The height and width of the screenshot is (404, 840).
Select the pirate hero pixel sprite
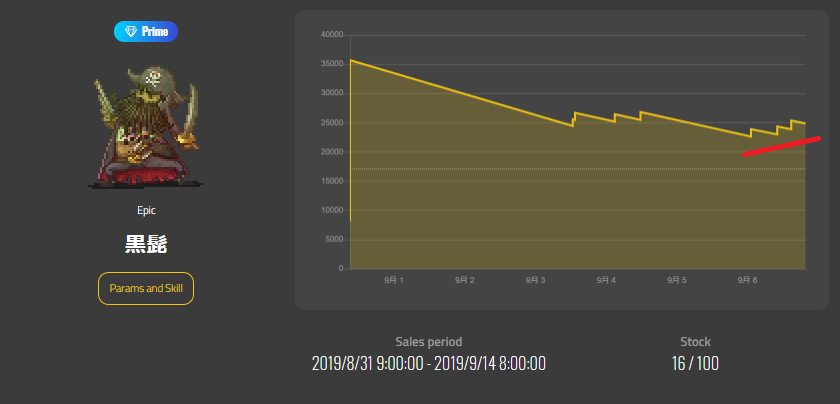coord(146,127)
